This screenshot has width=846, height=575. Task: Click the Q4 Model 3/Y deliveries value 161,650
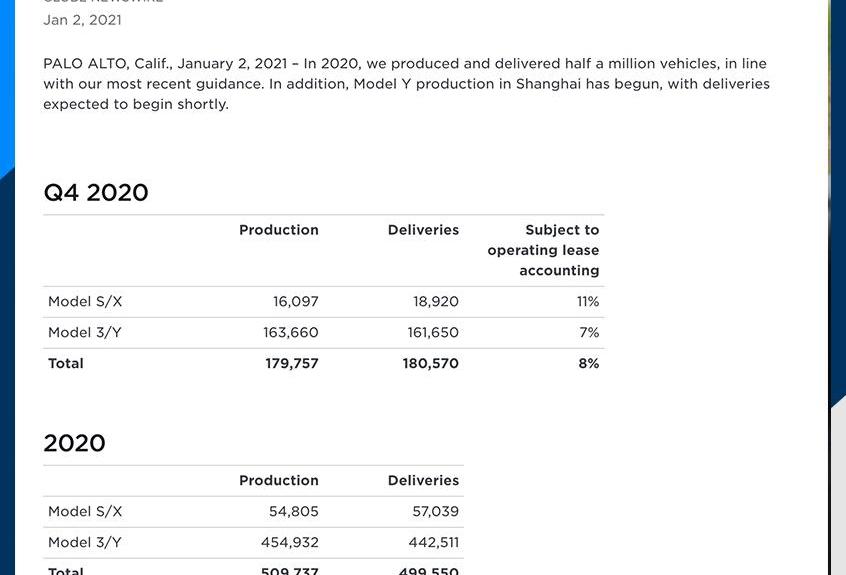432,333
